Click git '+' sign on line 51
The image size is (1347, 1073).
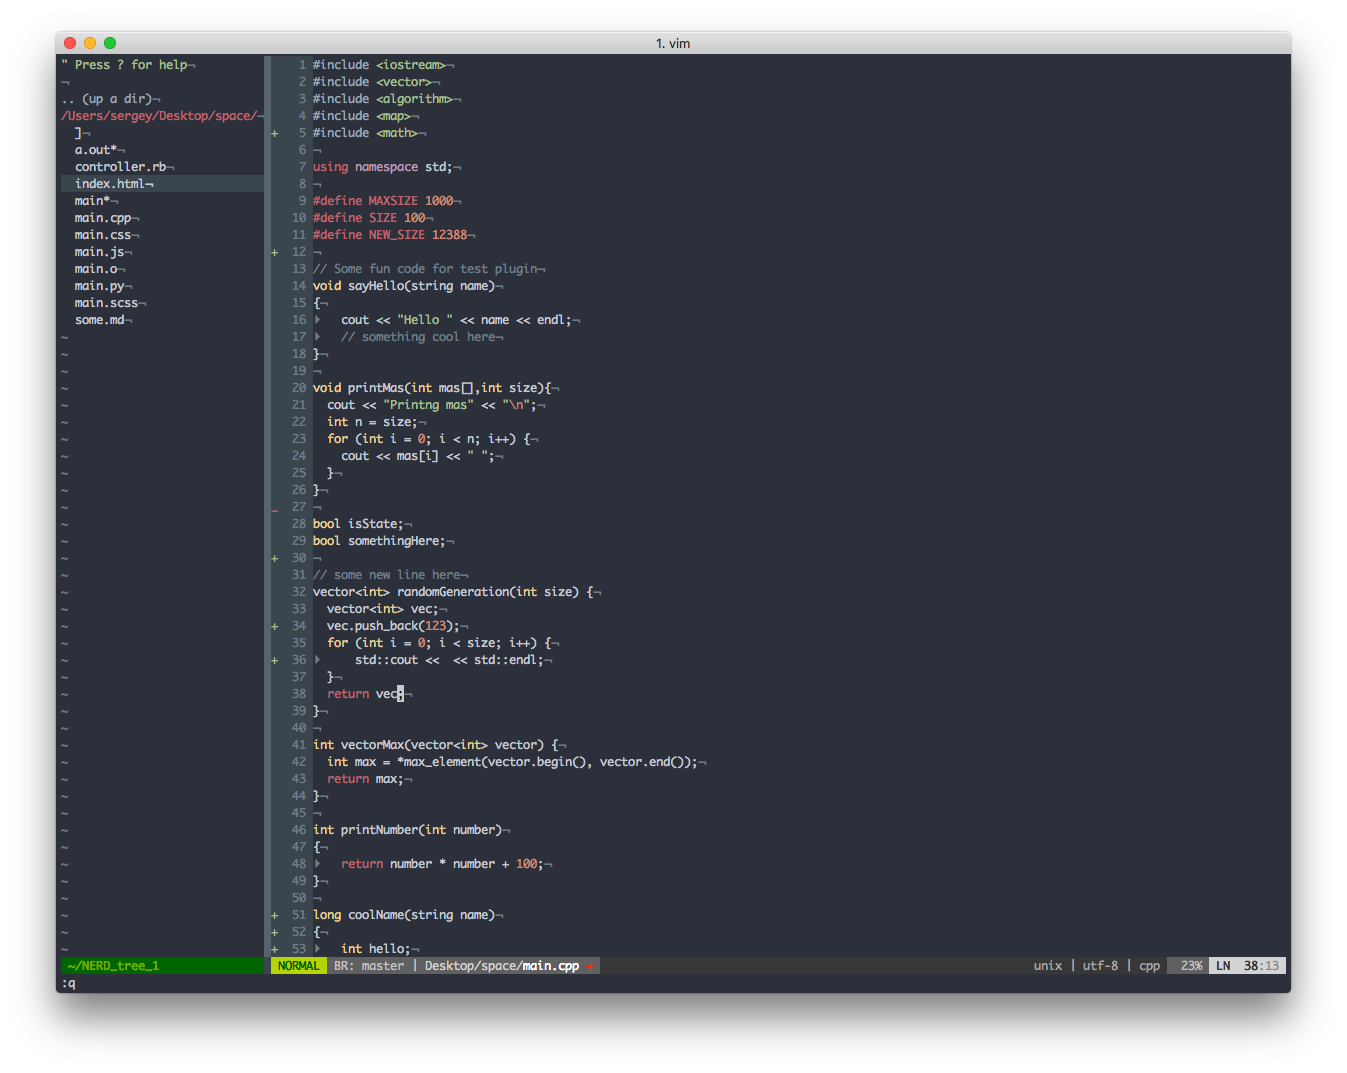tap(275, 915)
